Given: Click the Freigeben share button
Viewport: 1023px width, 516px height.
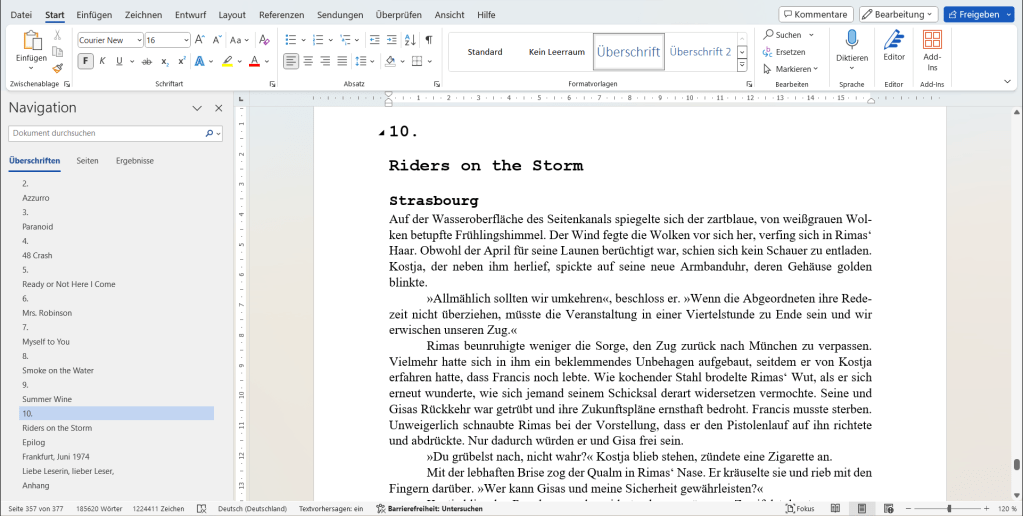Looking at the screenshot, I should pyautogui.click(x=979, y=15).
